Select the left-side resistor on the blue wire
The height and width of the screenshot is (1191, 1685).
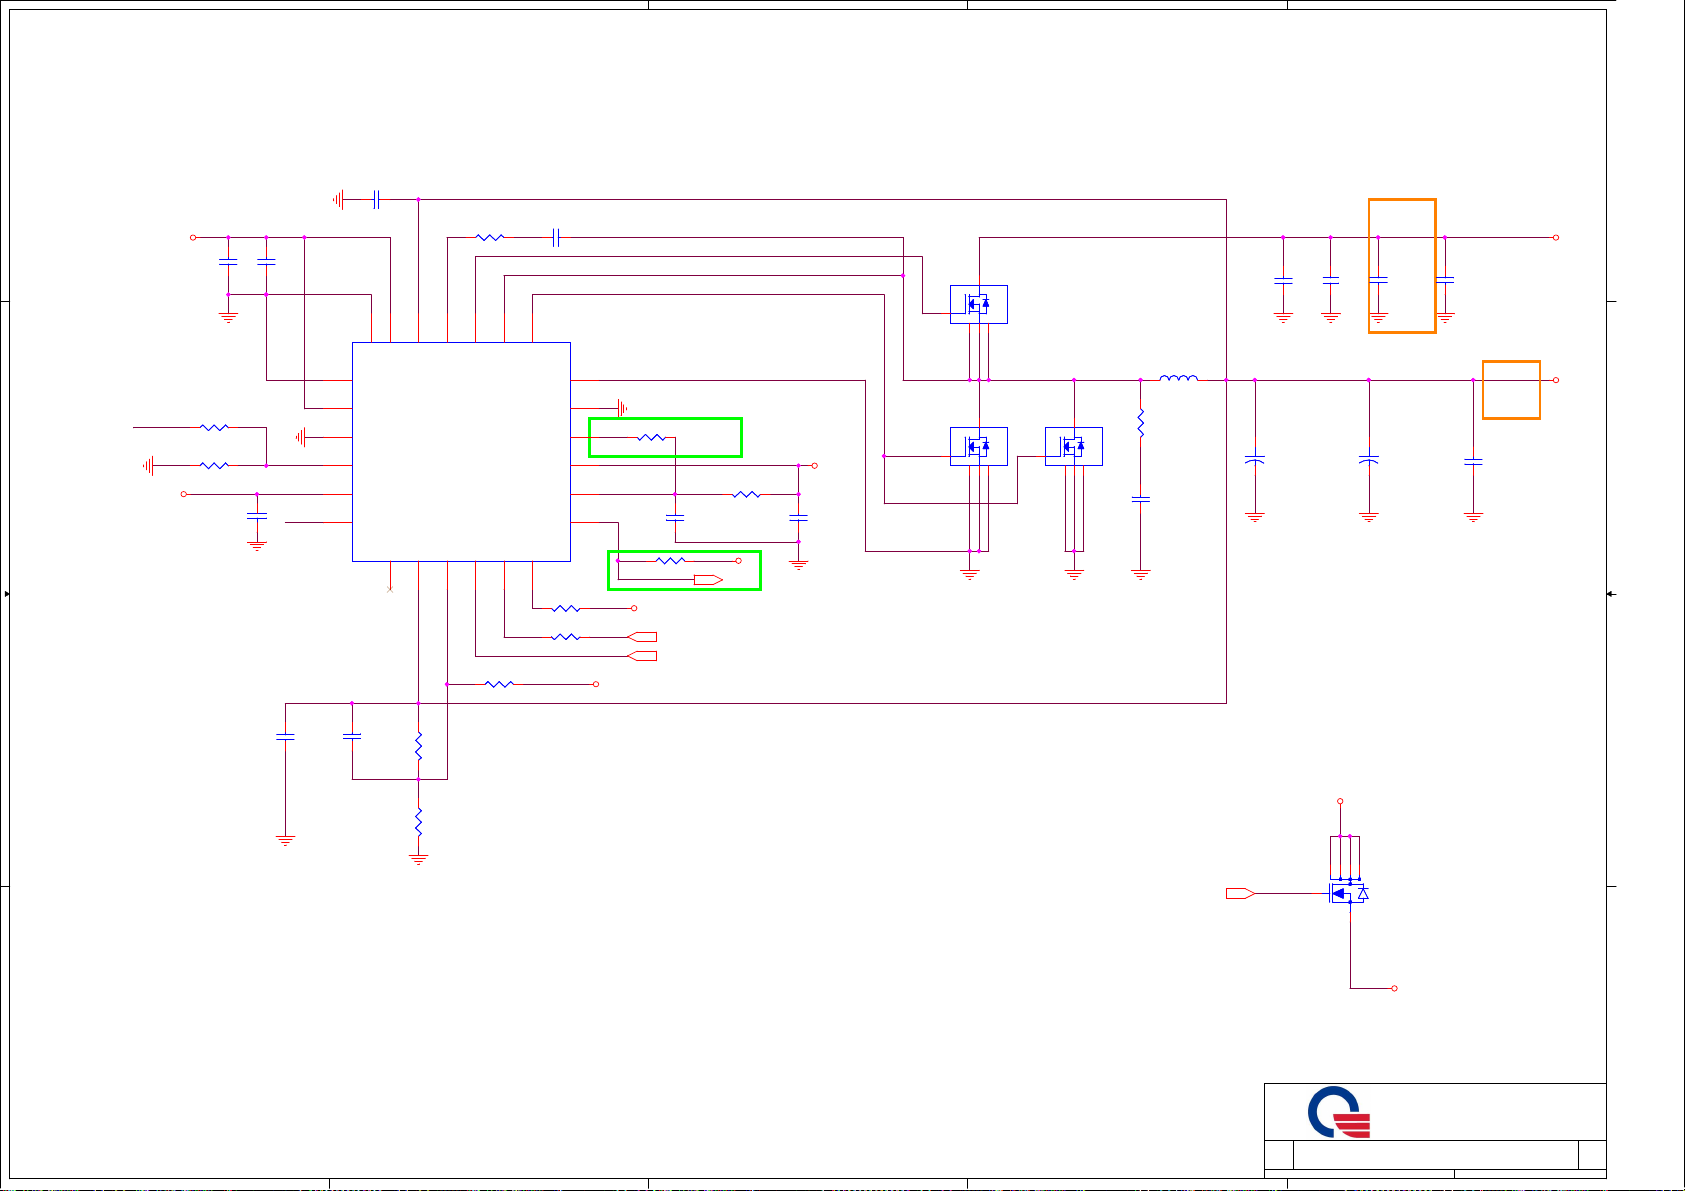[x=214, y=427]
